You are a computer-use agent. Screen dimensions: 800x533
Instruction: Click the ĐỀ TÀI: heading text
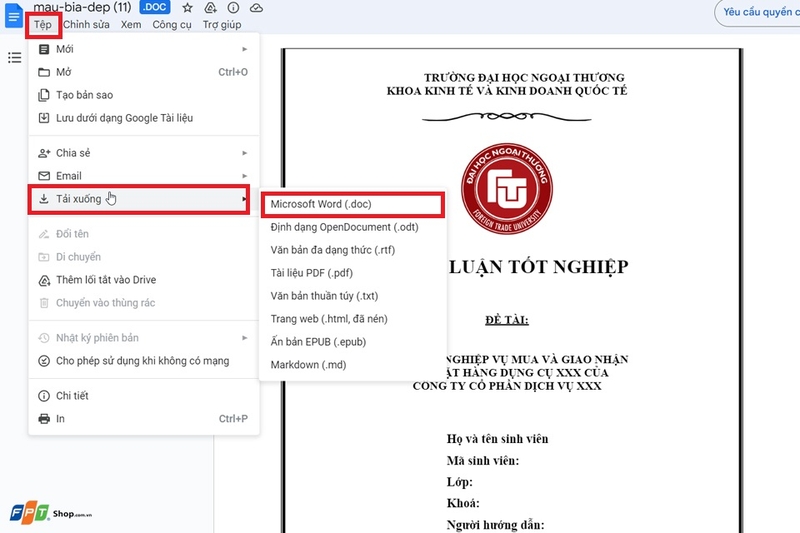pyautogui.click(x=507, y=320)
